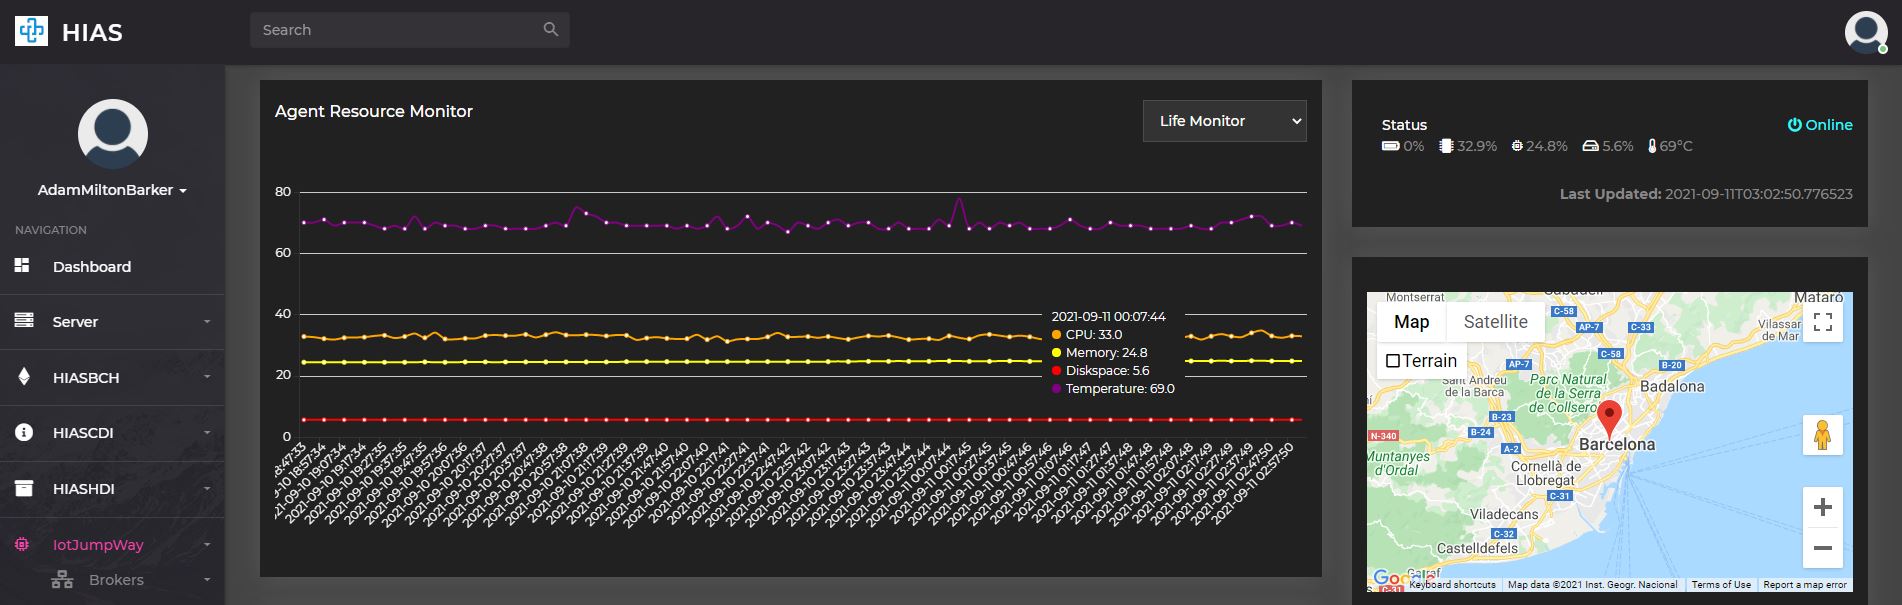The width and height of the screenshot is (1902, 605).
Task: Click the Badalona label on the map
Action: coord(1672,386)
